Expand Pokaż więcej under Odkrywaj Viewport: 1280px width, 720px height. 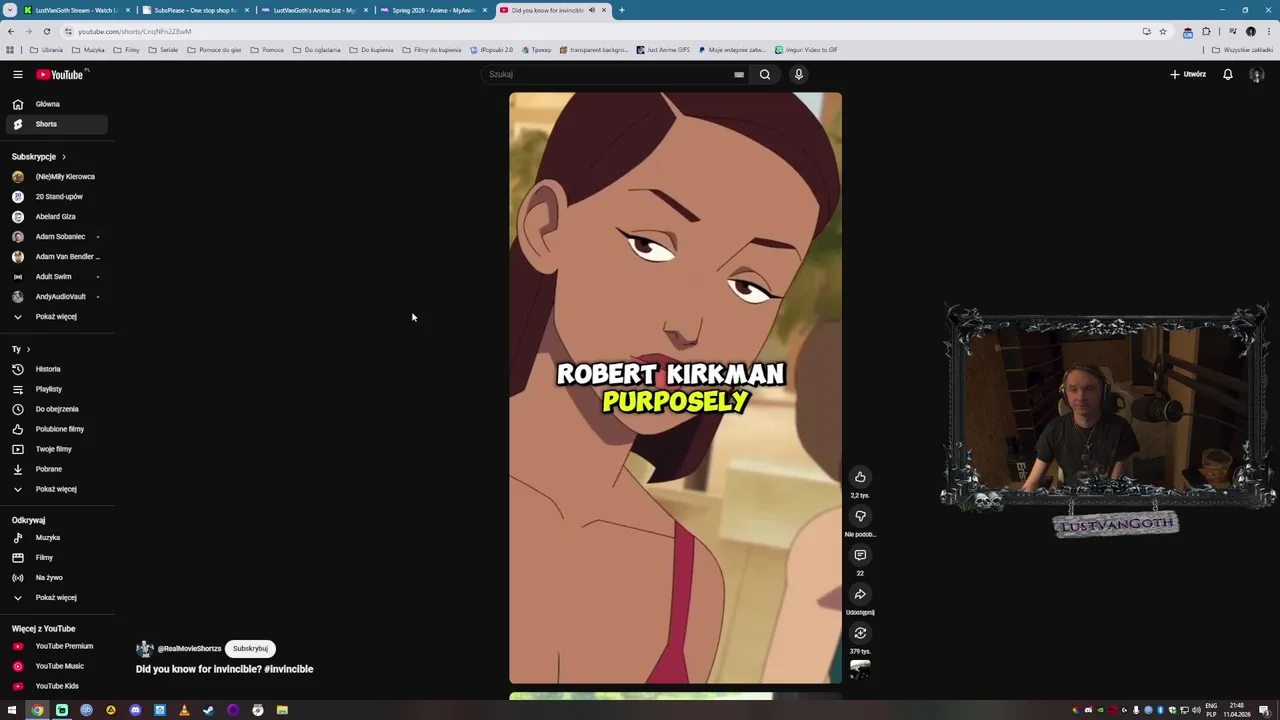pos(55,598)
